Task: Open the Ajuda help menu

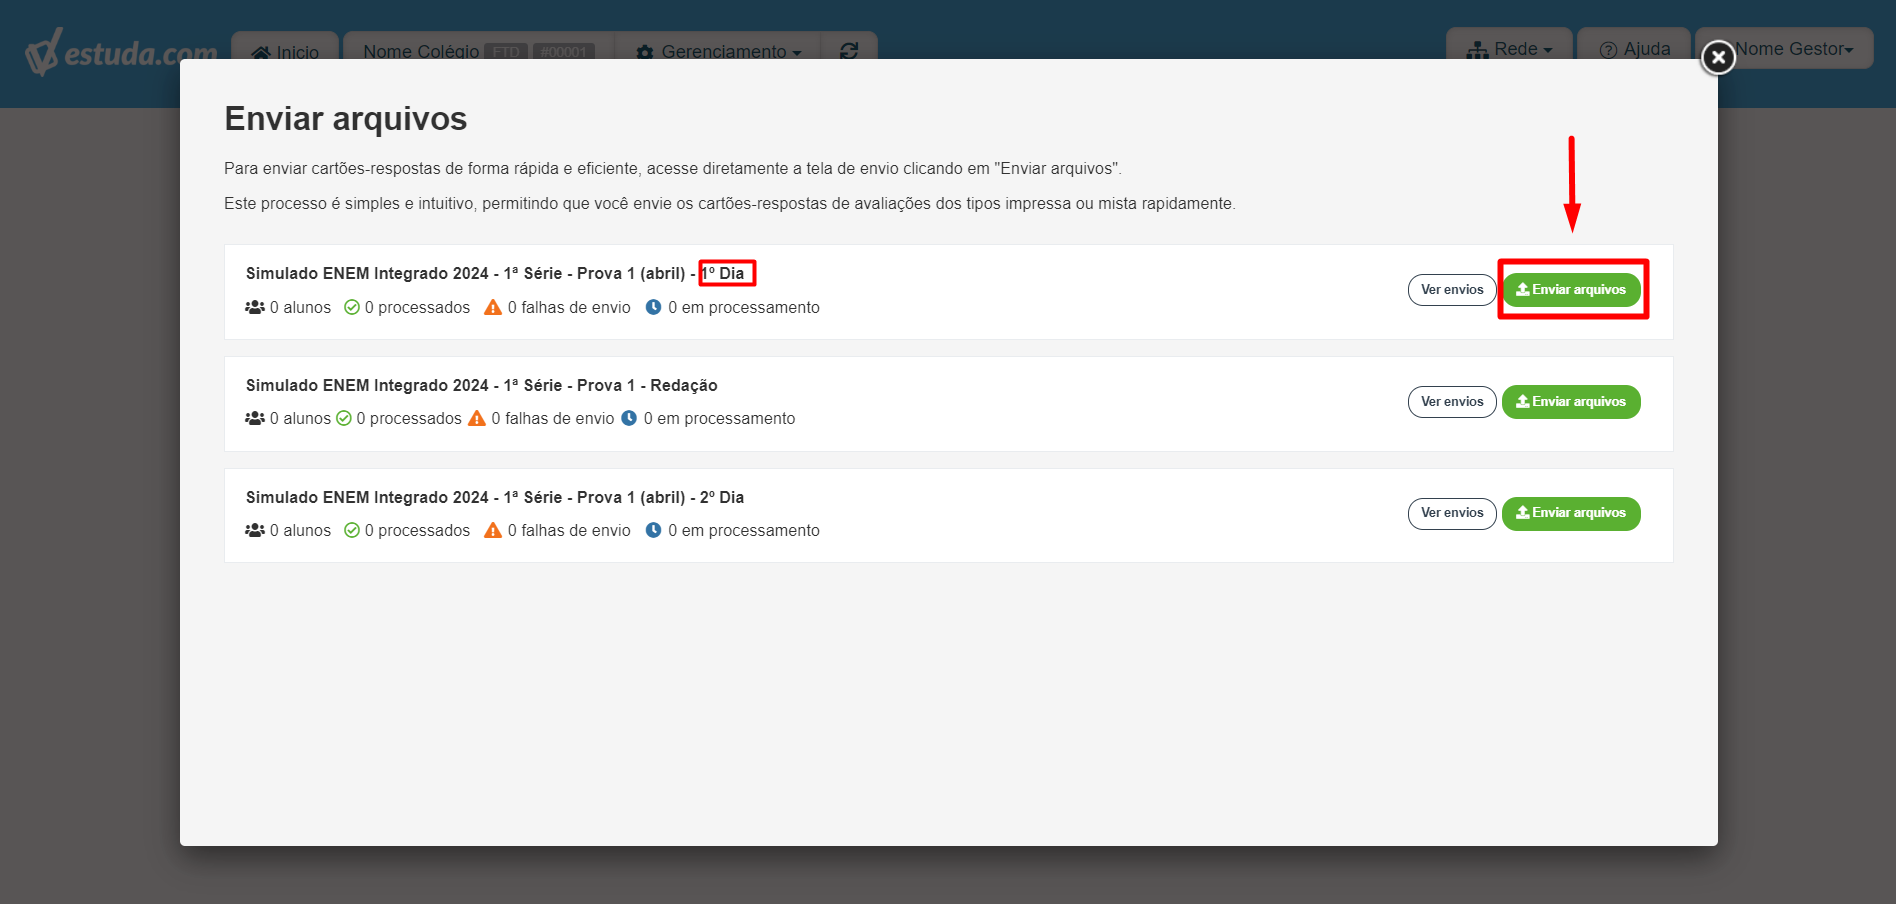Action: click(1635, 49)
